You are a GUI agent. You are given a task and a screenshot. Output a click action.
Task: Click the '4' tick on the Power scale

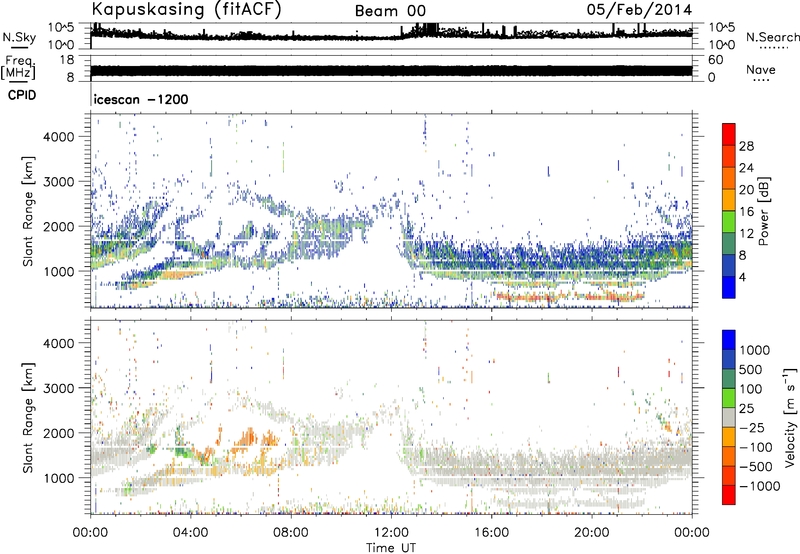742,277
